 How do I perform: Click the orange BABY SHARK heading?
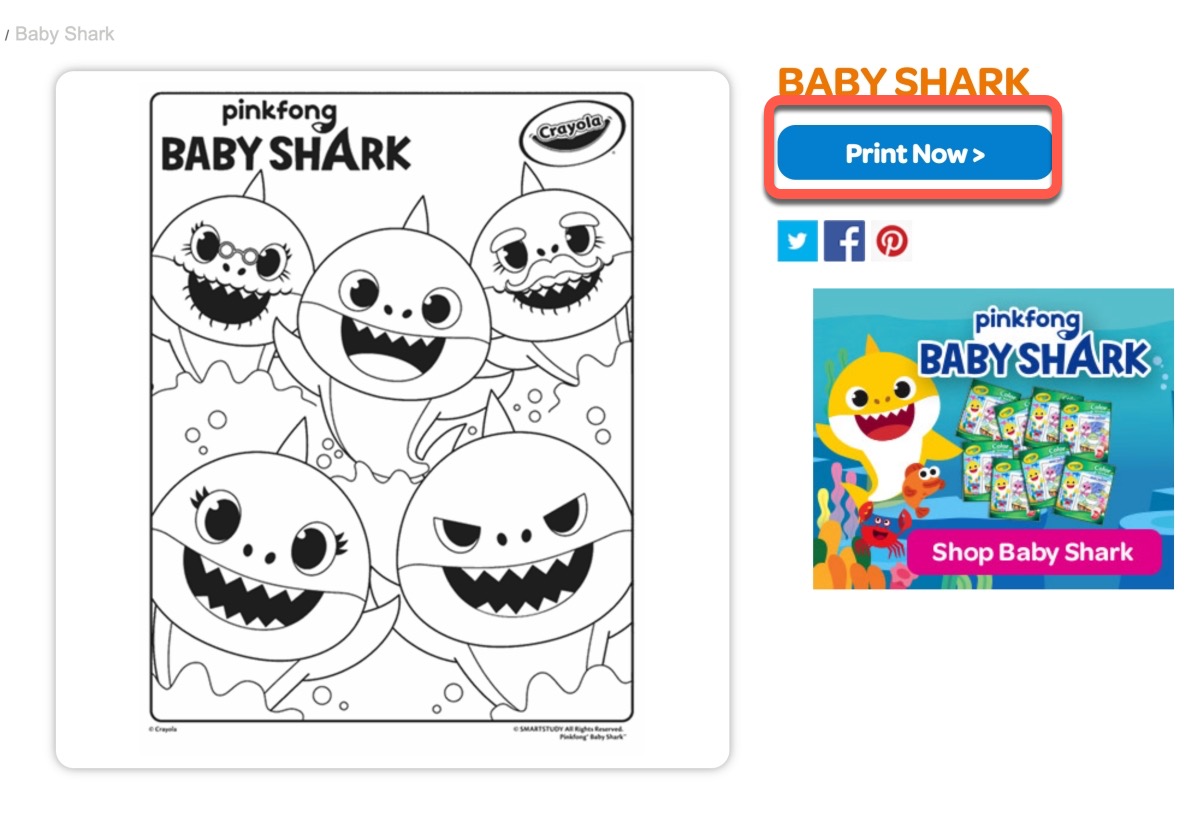pyautogui.click(x=904, y=83)
